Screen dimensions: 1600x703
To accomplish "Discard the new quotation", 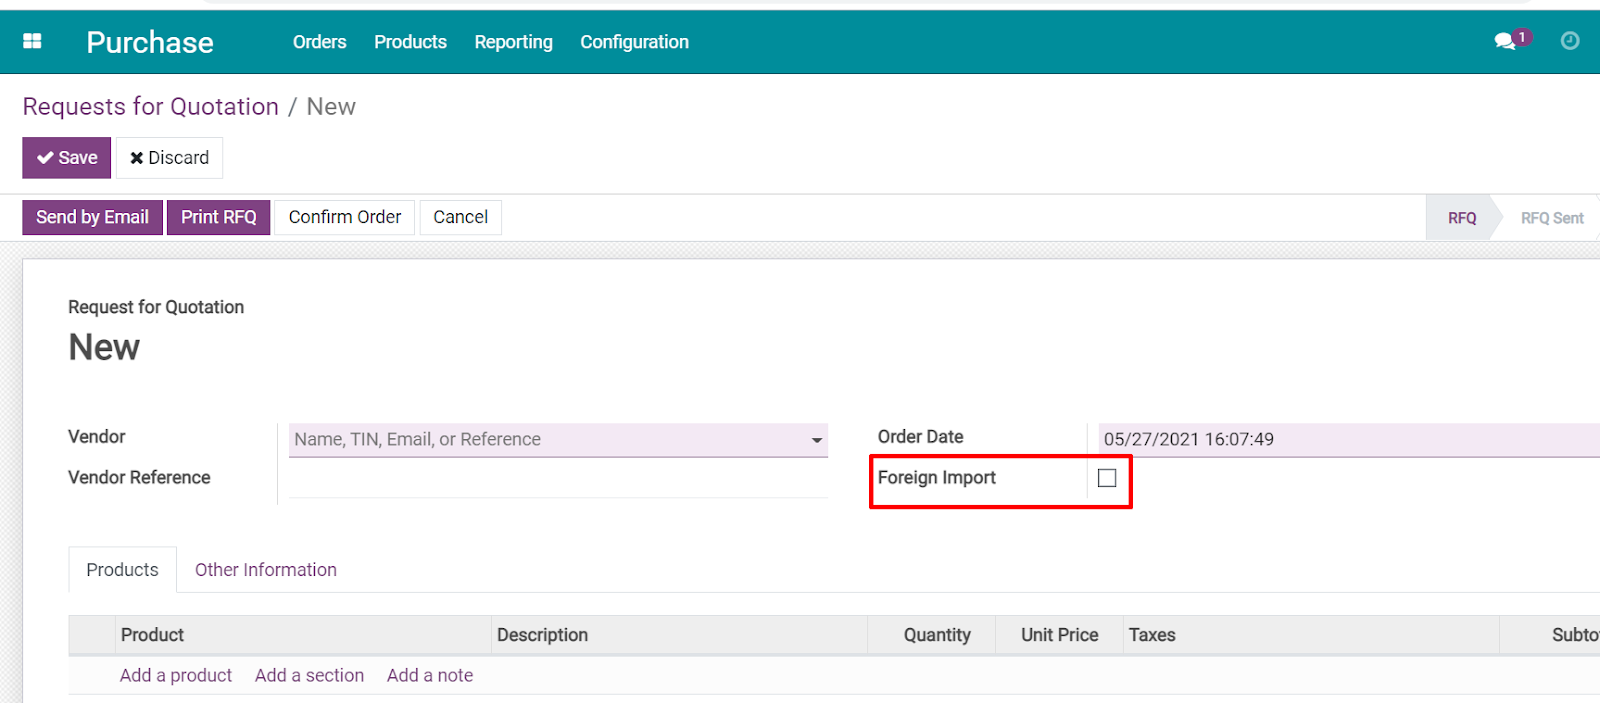I will tap(169, 158).
